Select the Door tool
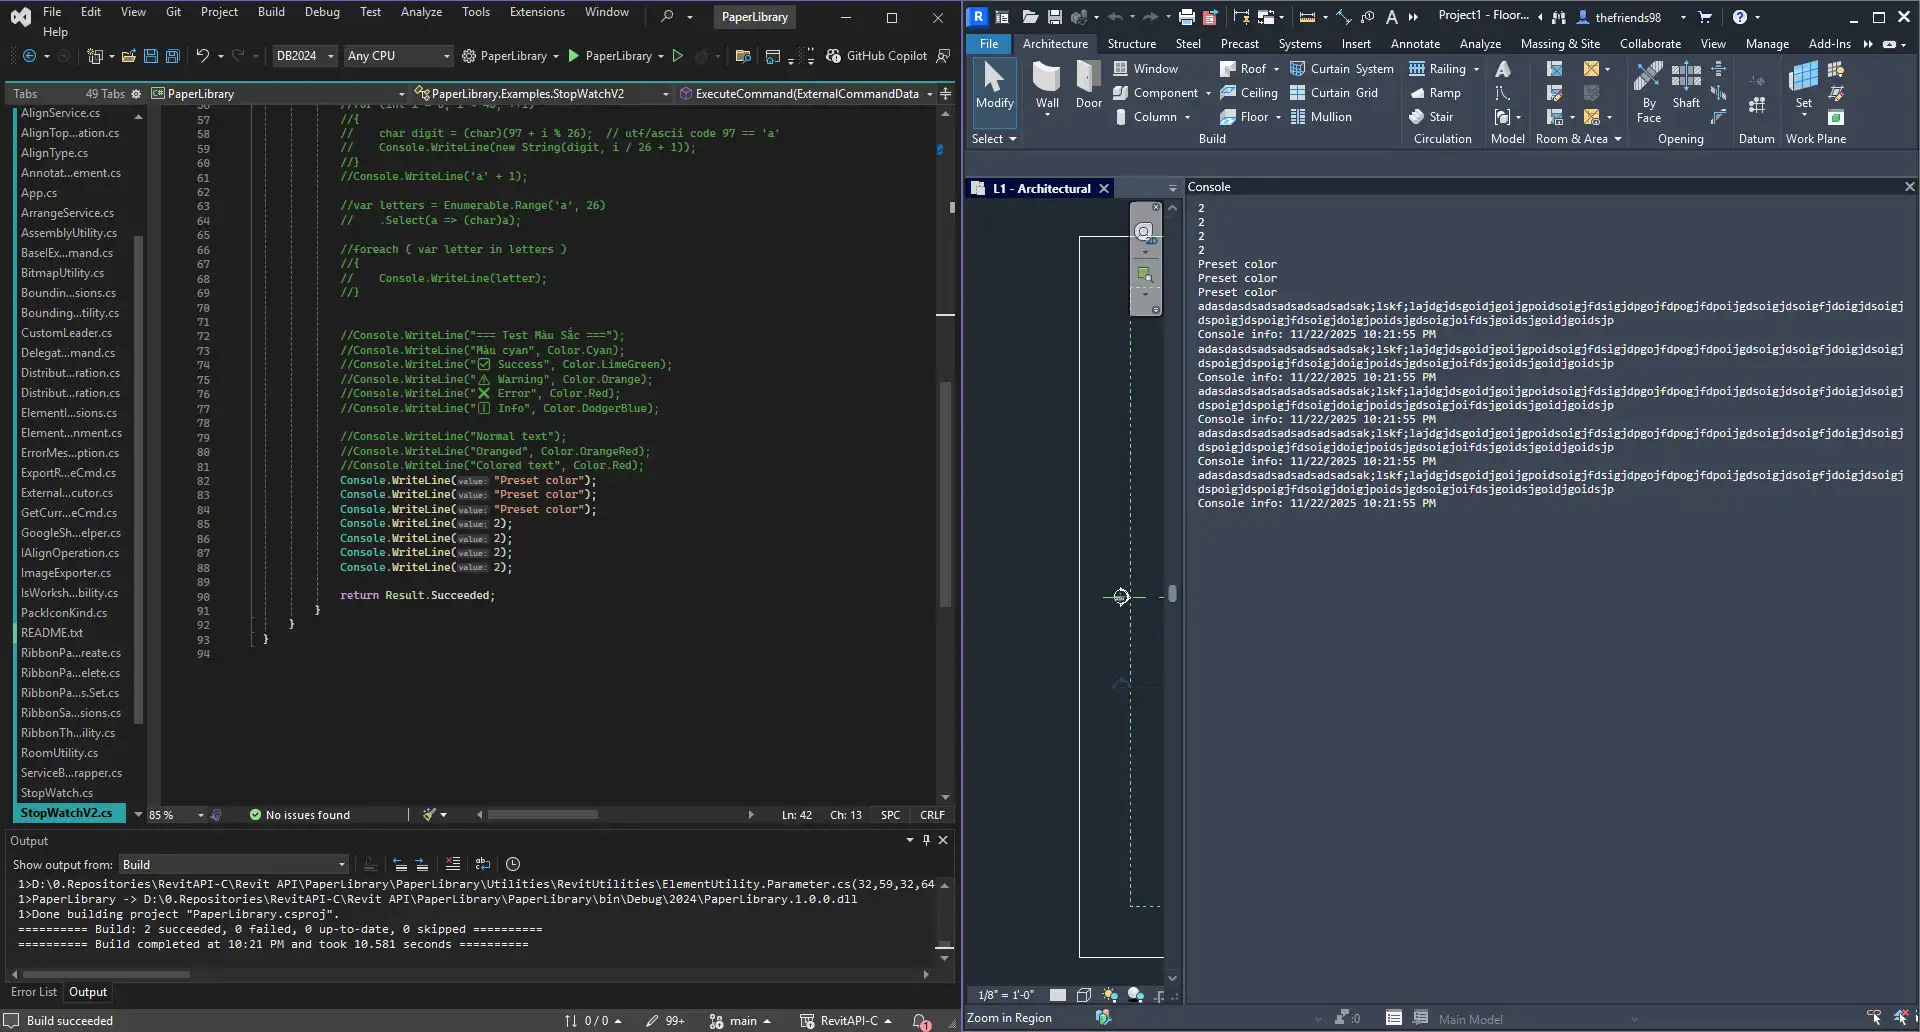The image size is (1920, 1032). tap(1088, 90)
